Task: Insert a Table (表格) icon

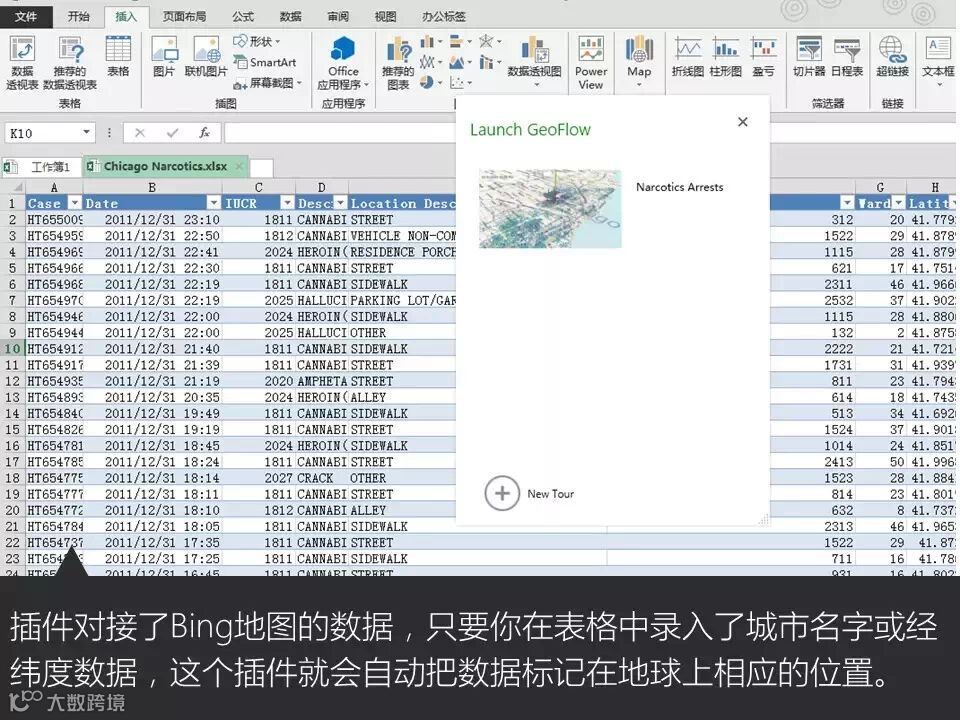Action: pos(118,56)
